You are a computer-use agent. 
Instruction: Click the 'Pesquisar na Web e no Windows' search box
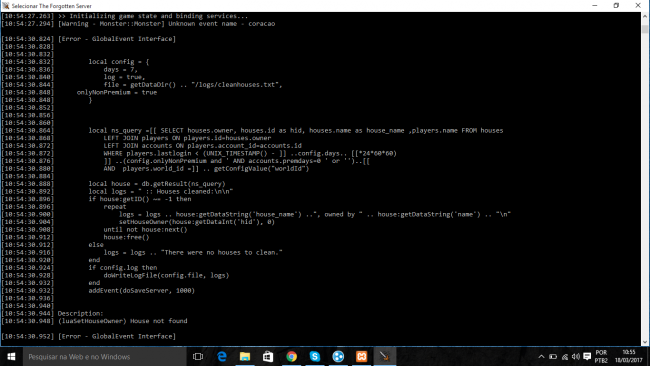104,356
